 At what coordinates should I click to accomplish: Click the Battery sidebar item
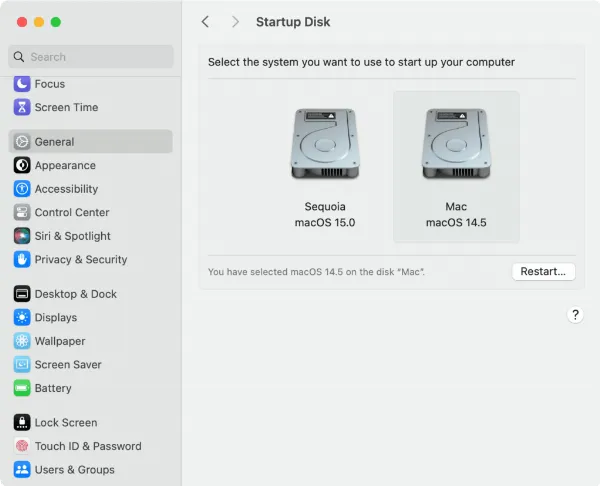pos(53,388)
